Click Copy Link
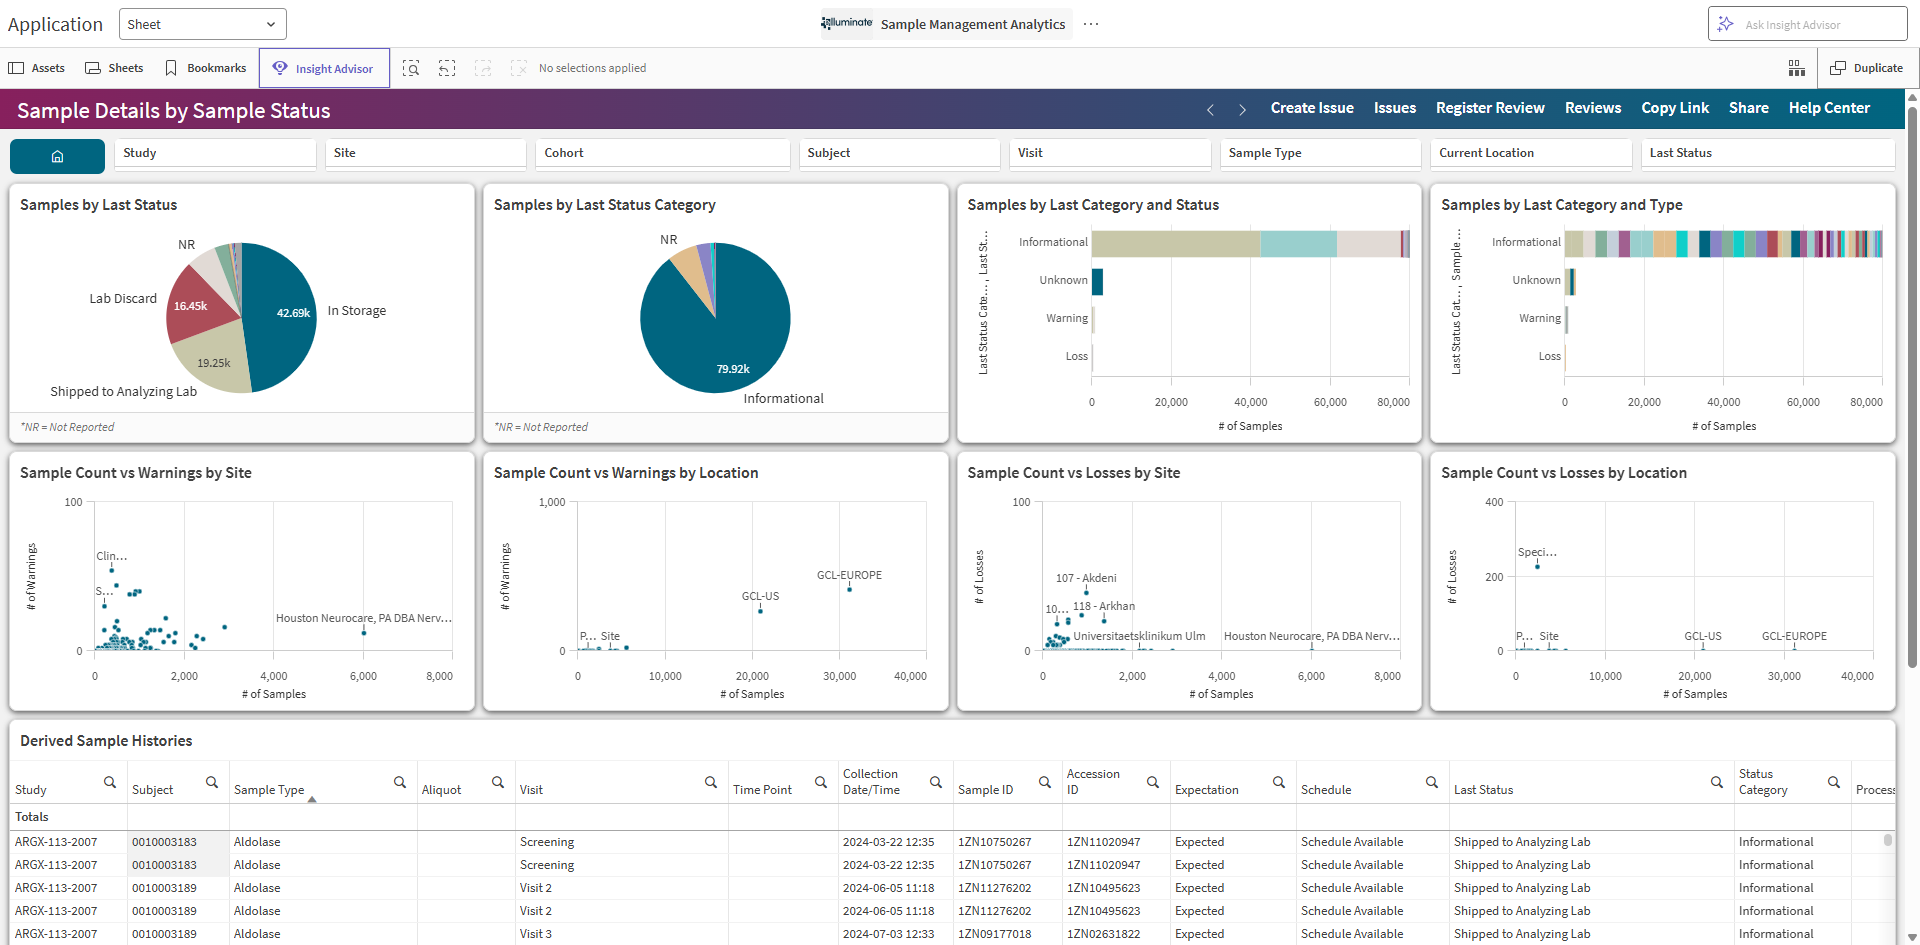 1675,108
